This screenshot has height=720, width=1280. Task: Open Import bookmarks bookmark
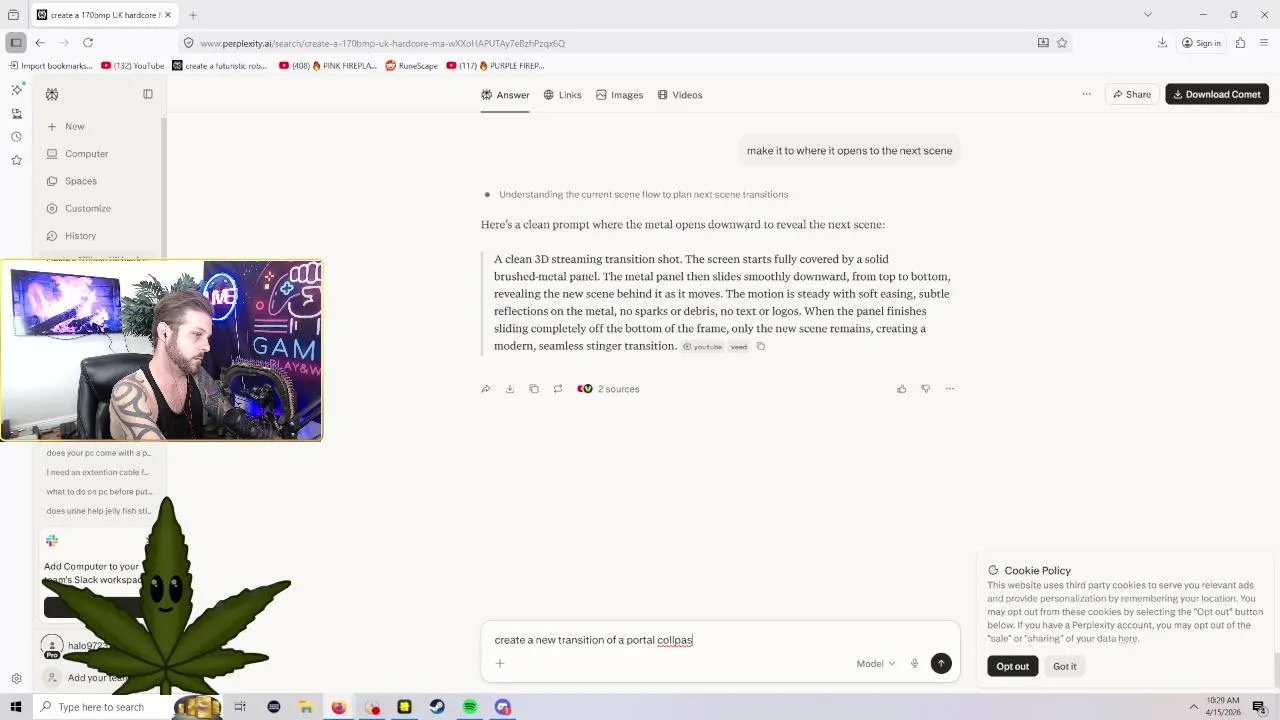click(50, 66)
